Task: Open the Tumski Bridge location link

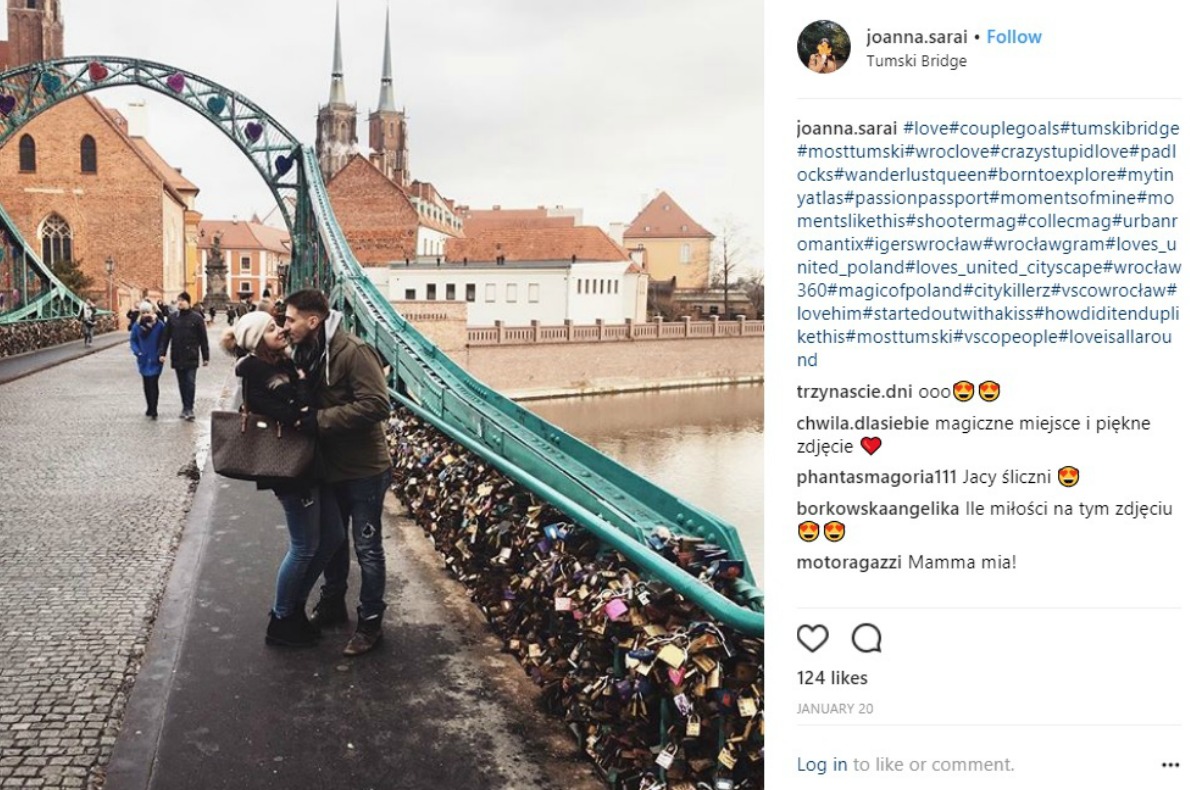Action: click(x=917, y=61)
